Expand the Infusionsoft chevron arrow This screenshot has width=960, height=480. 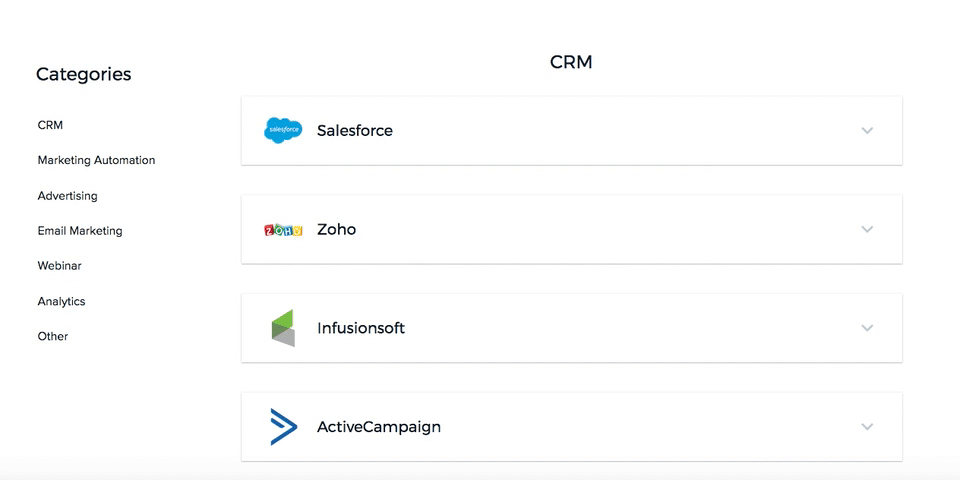click(x=867, y=328)
